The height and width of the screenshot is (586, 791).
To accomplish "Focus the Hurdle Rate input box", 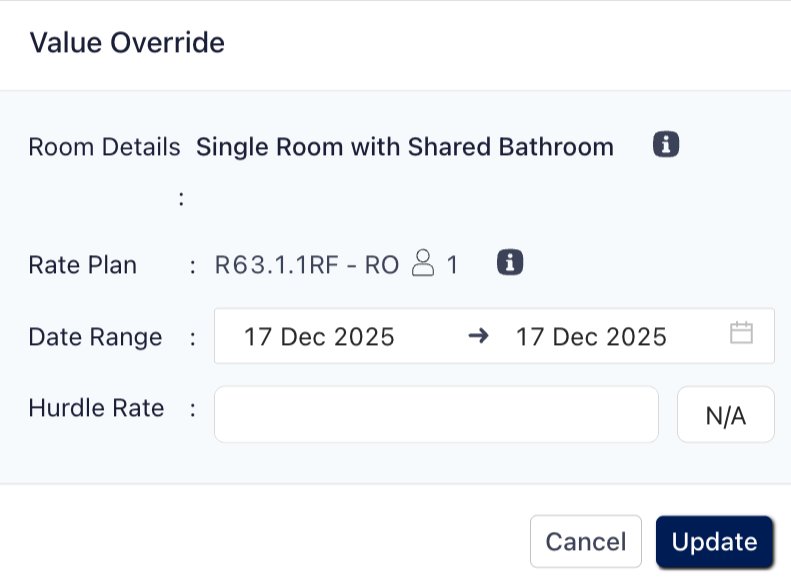I will click(436, 414).
